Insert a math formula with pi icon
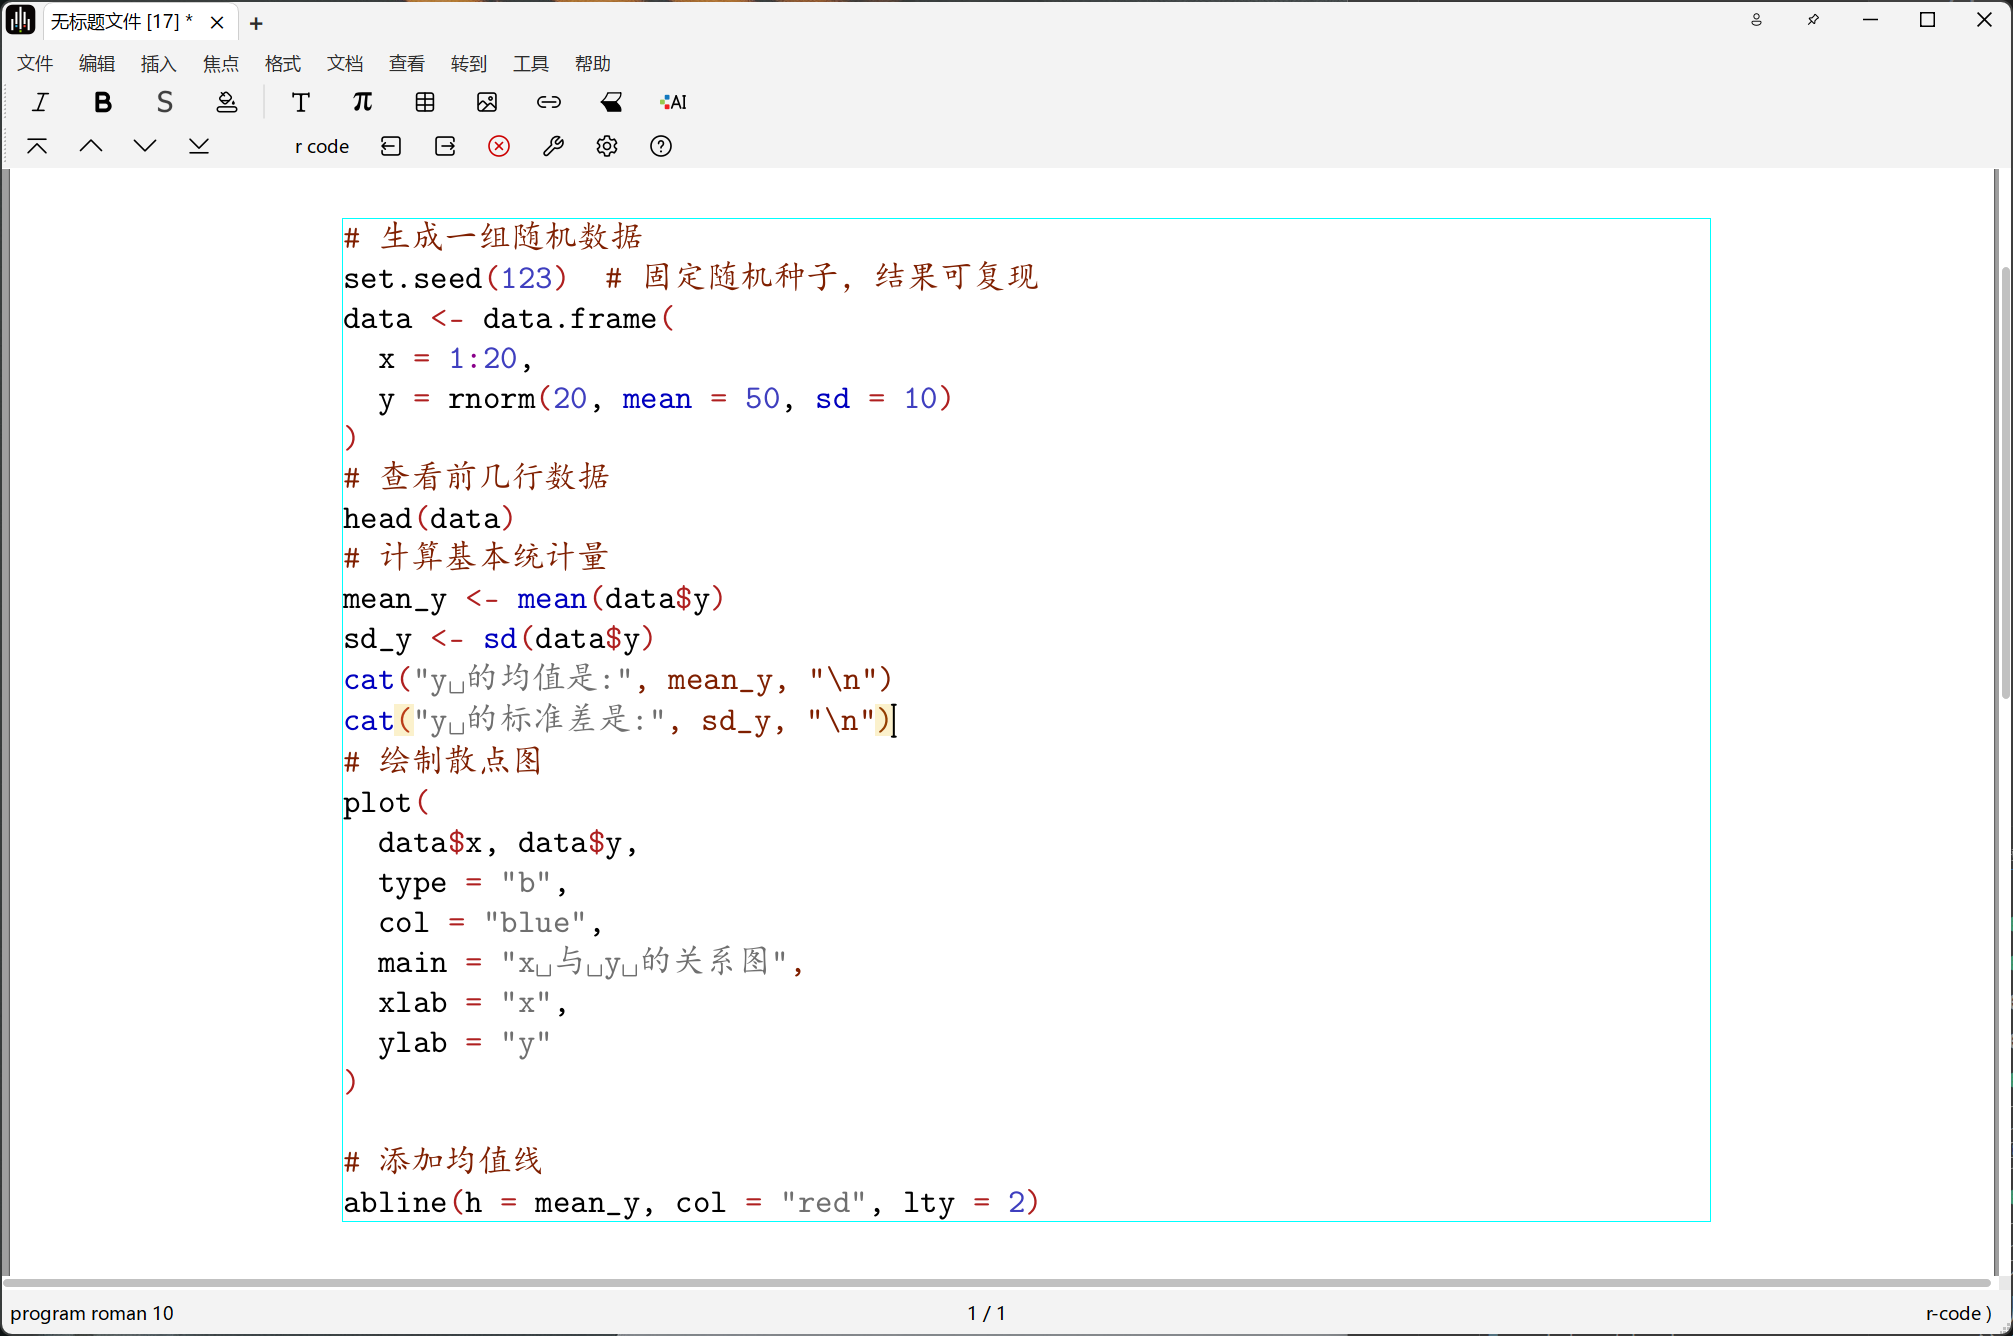 pyautogui.click(x=362, y=102)
